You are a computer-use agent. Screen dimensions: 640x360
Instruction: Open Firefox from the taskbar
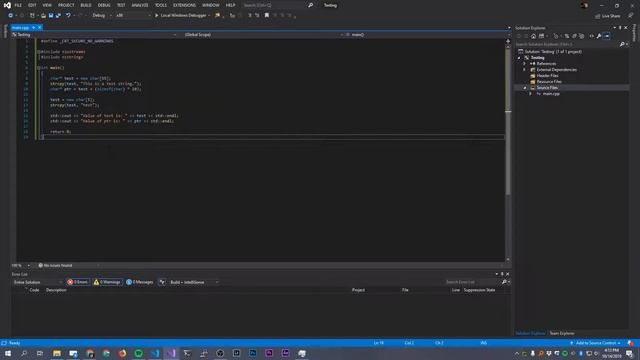pyautogui.click(x=122, y=353)
